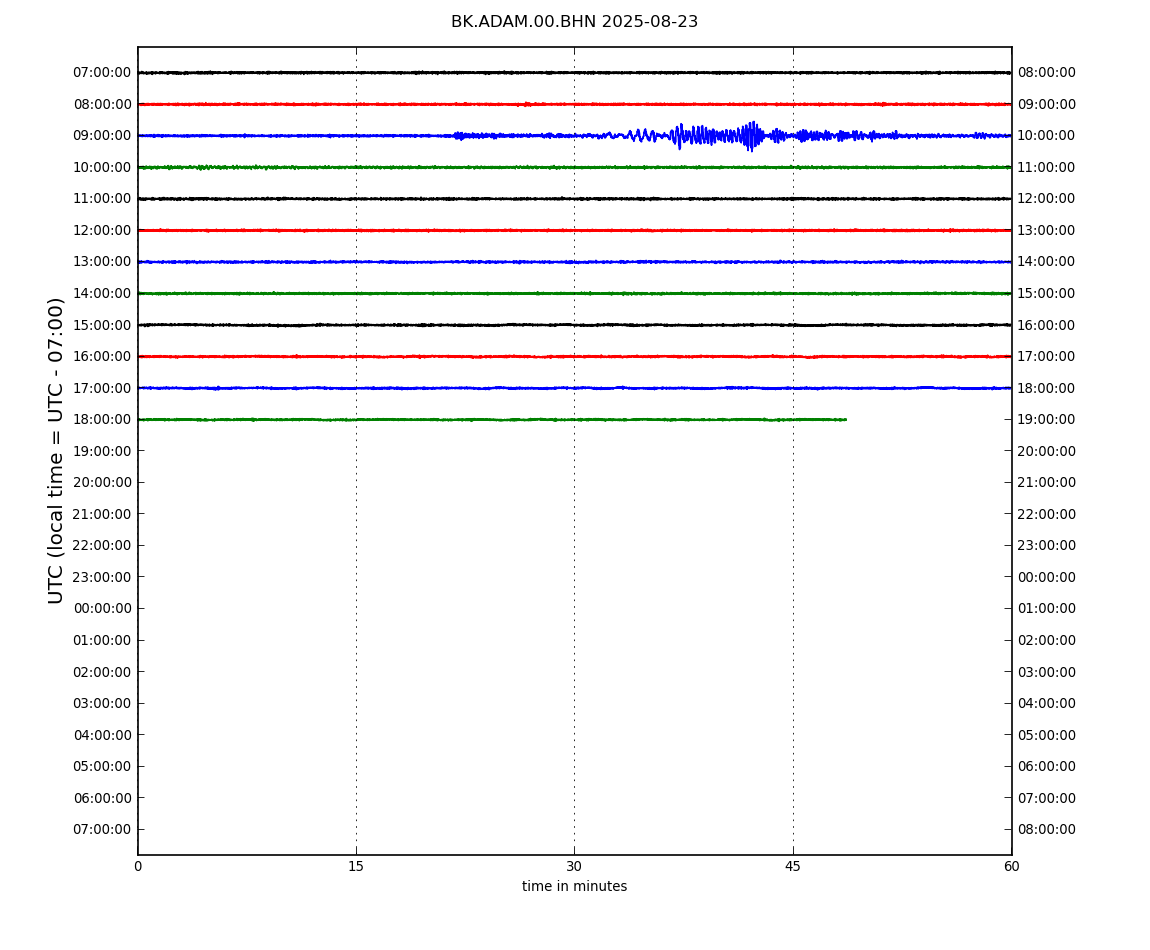Viewport: 1150px width, 950px height.
Task: Select left-axis label 02:00:00
Action: (x=102, y=672)
